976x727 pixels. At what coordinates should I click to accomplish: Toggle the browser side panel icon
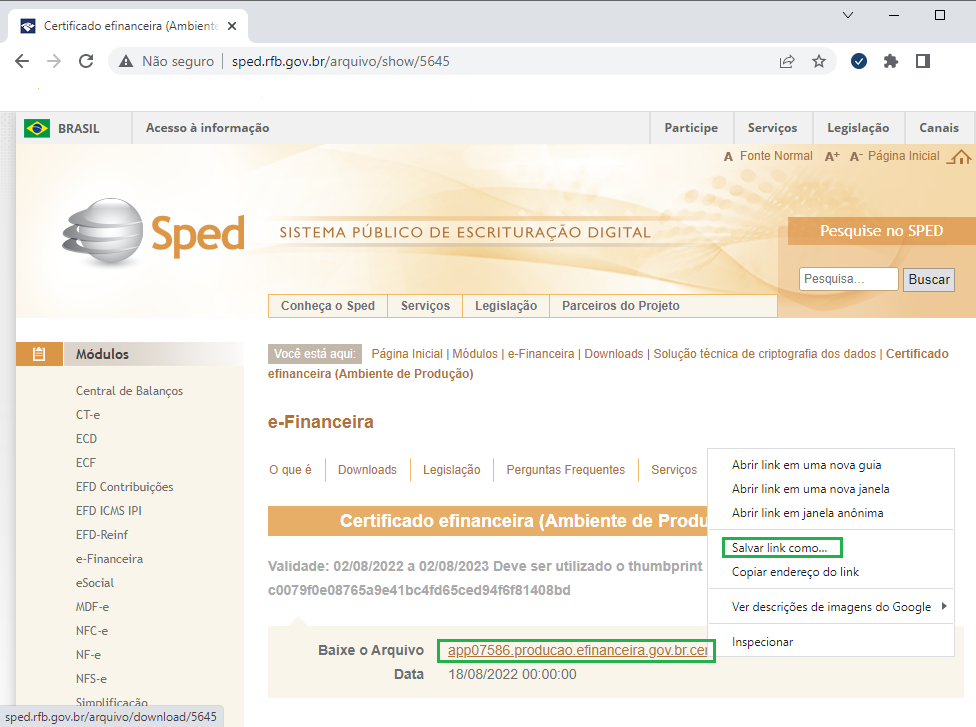click(923, 61)
